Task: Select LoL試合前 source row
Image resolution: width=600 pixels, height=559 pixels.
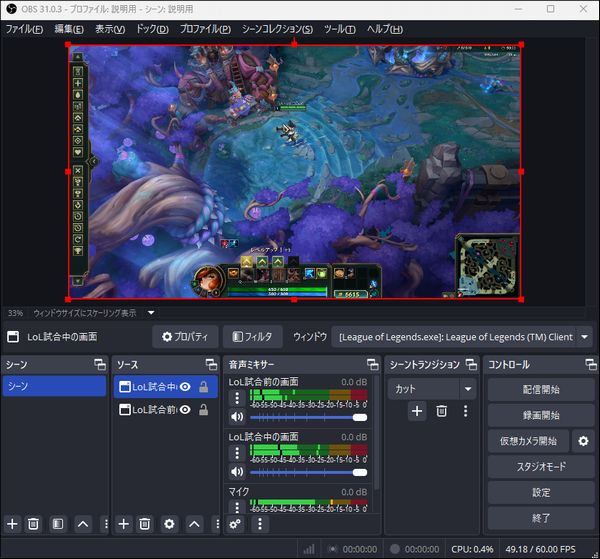Action: [x=166, y=410]
